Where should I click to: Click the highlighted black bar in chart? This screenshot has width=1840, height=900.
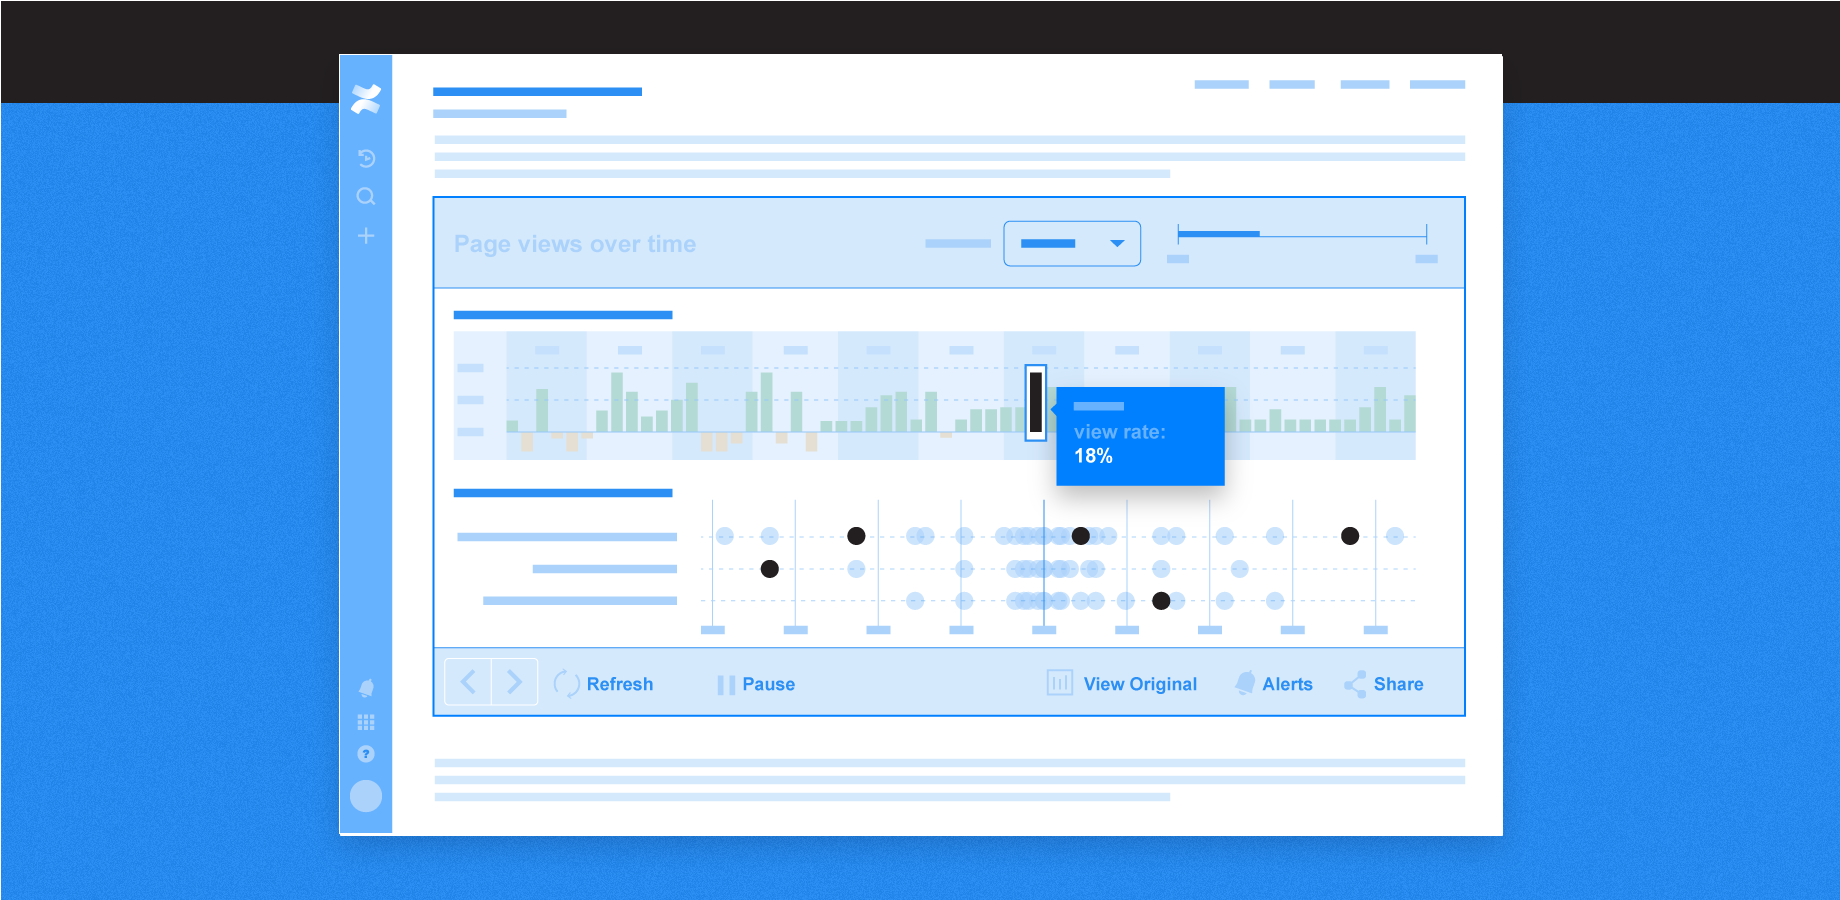coord(1036,402)
